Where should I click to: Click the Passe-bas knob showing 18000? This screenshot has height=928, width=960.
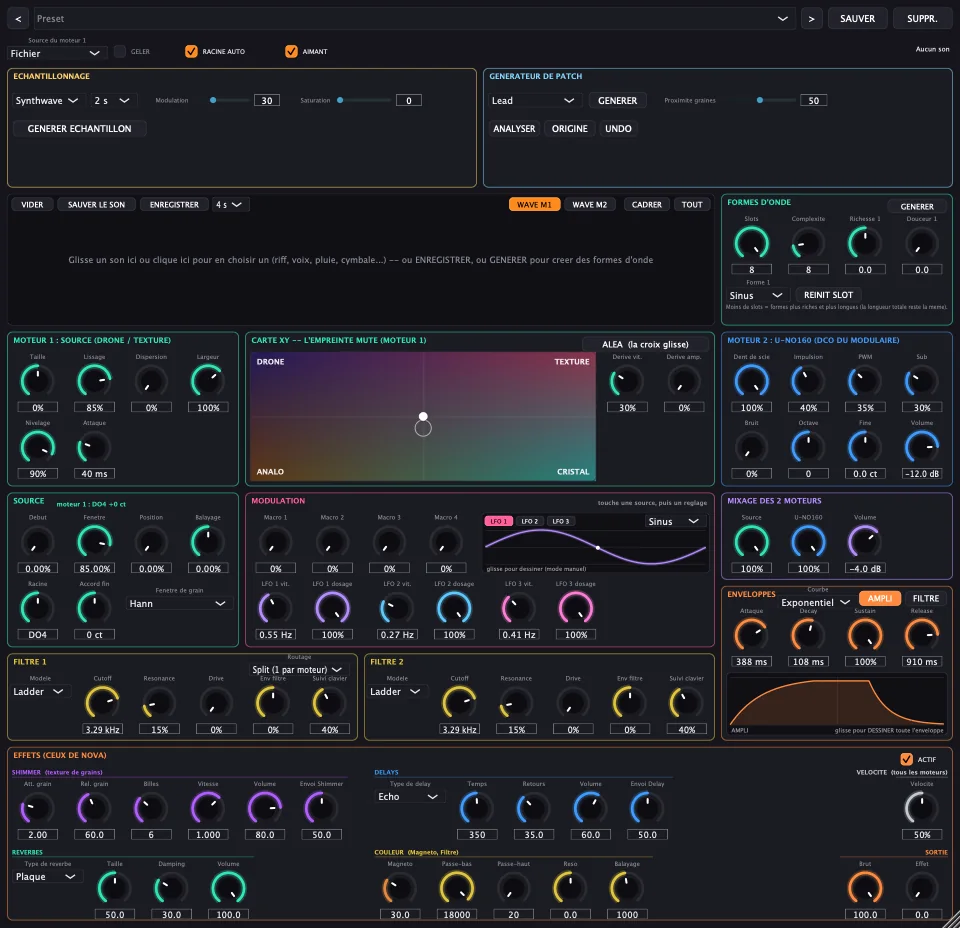[x=457, y=888]
